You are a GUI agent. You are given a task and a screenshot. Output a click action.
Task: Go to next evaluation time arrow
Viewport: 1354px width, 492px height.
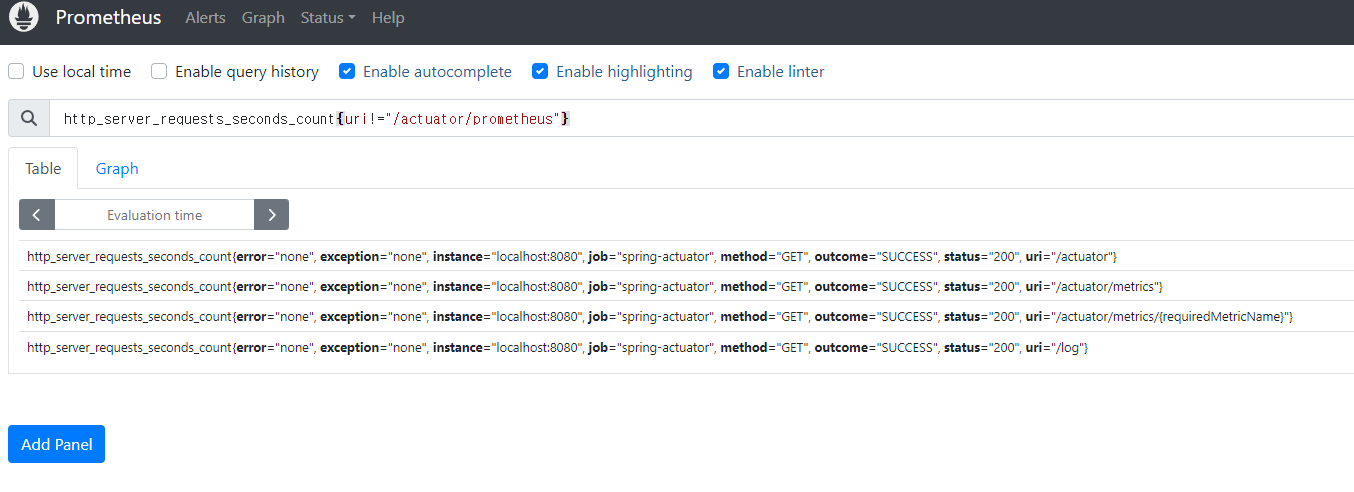click(x=271, y=215)
